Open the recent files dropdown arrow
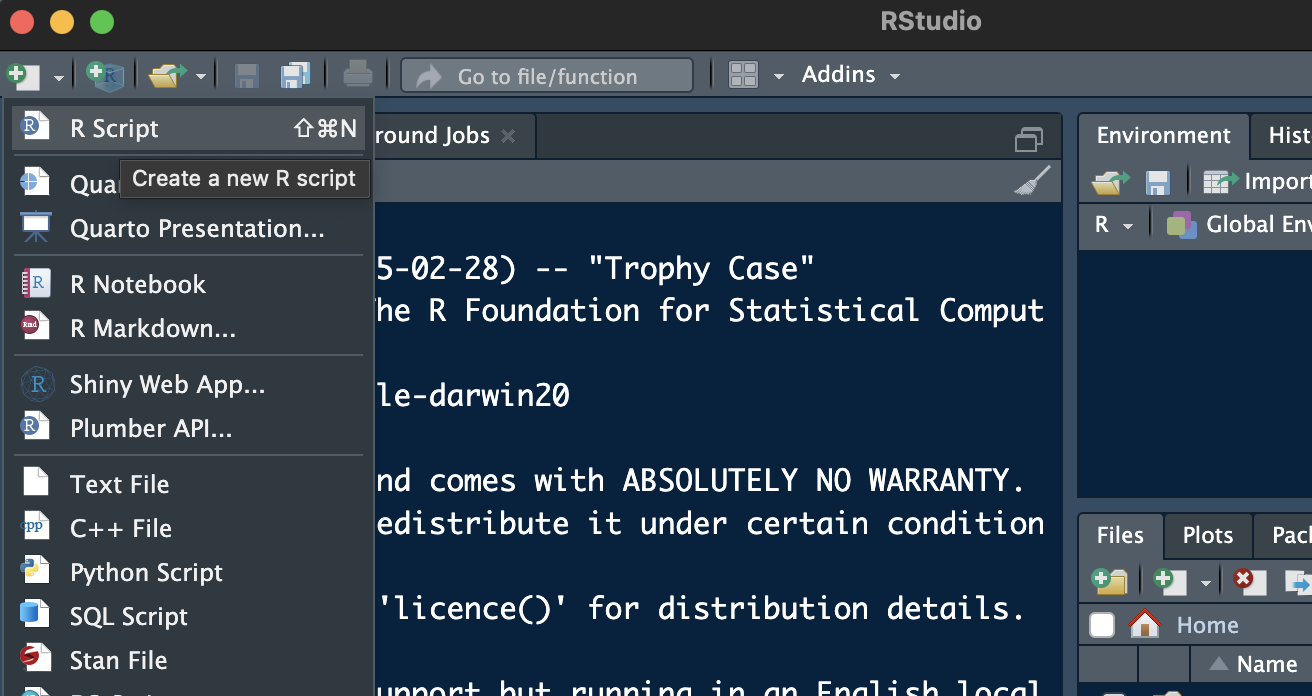 [201, 77]
